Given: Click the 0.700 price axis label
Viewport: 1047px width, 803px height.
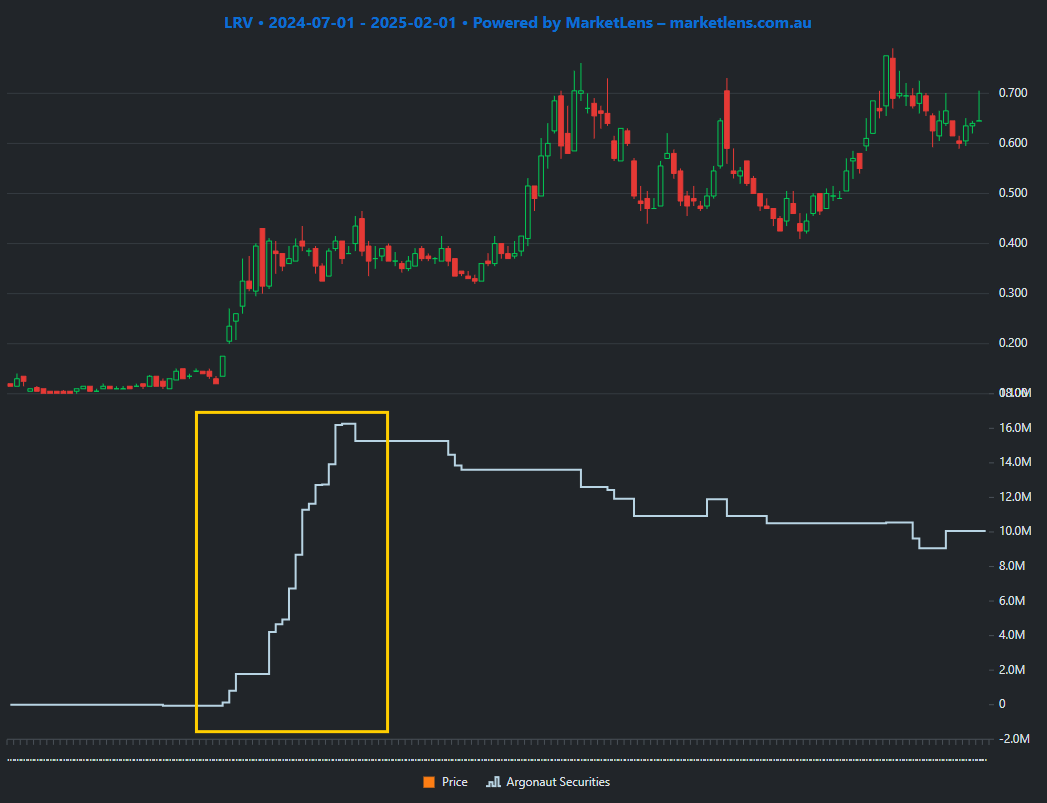Looking at the screenshot, I should point(1011,93).
